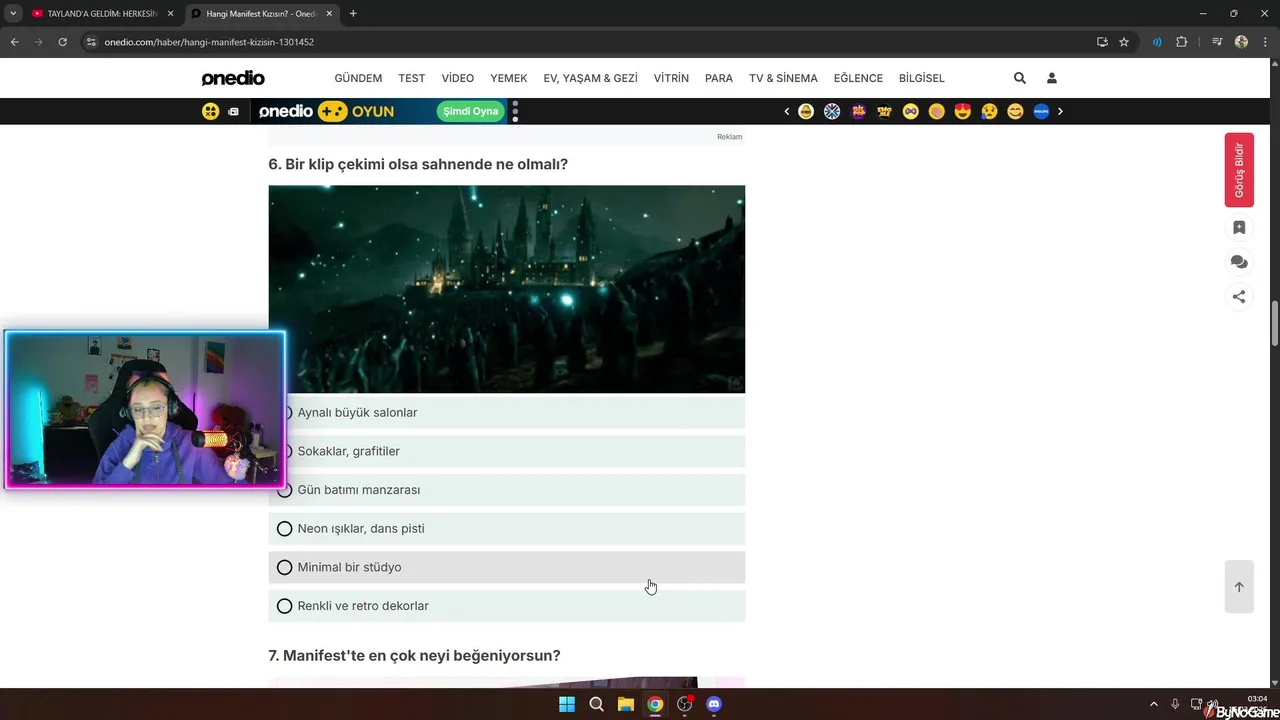Open Discord from the taskbar

[714, 704]
